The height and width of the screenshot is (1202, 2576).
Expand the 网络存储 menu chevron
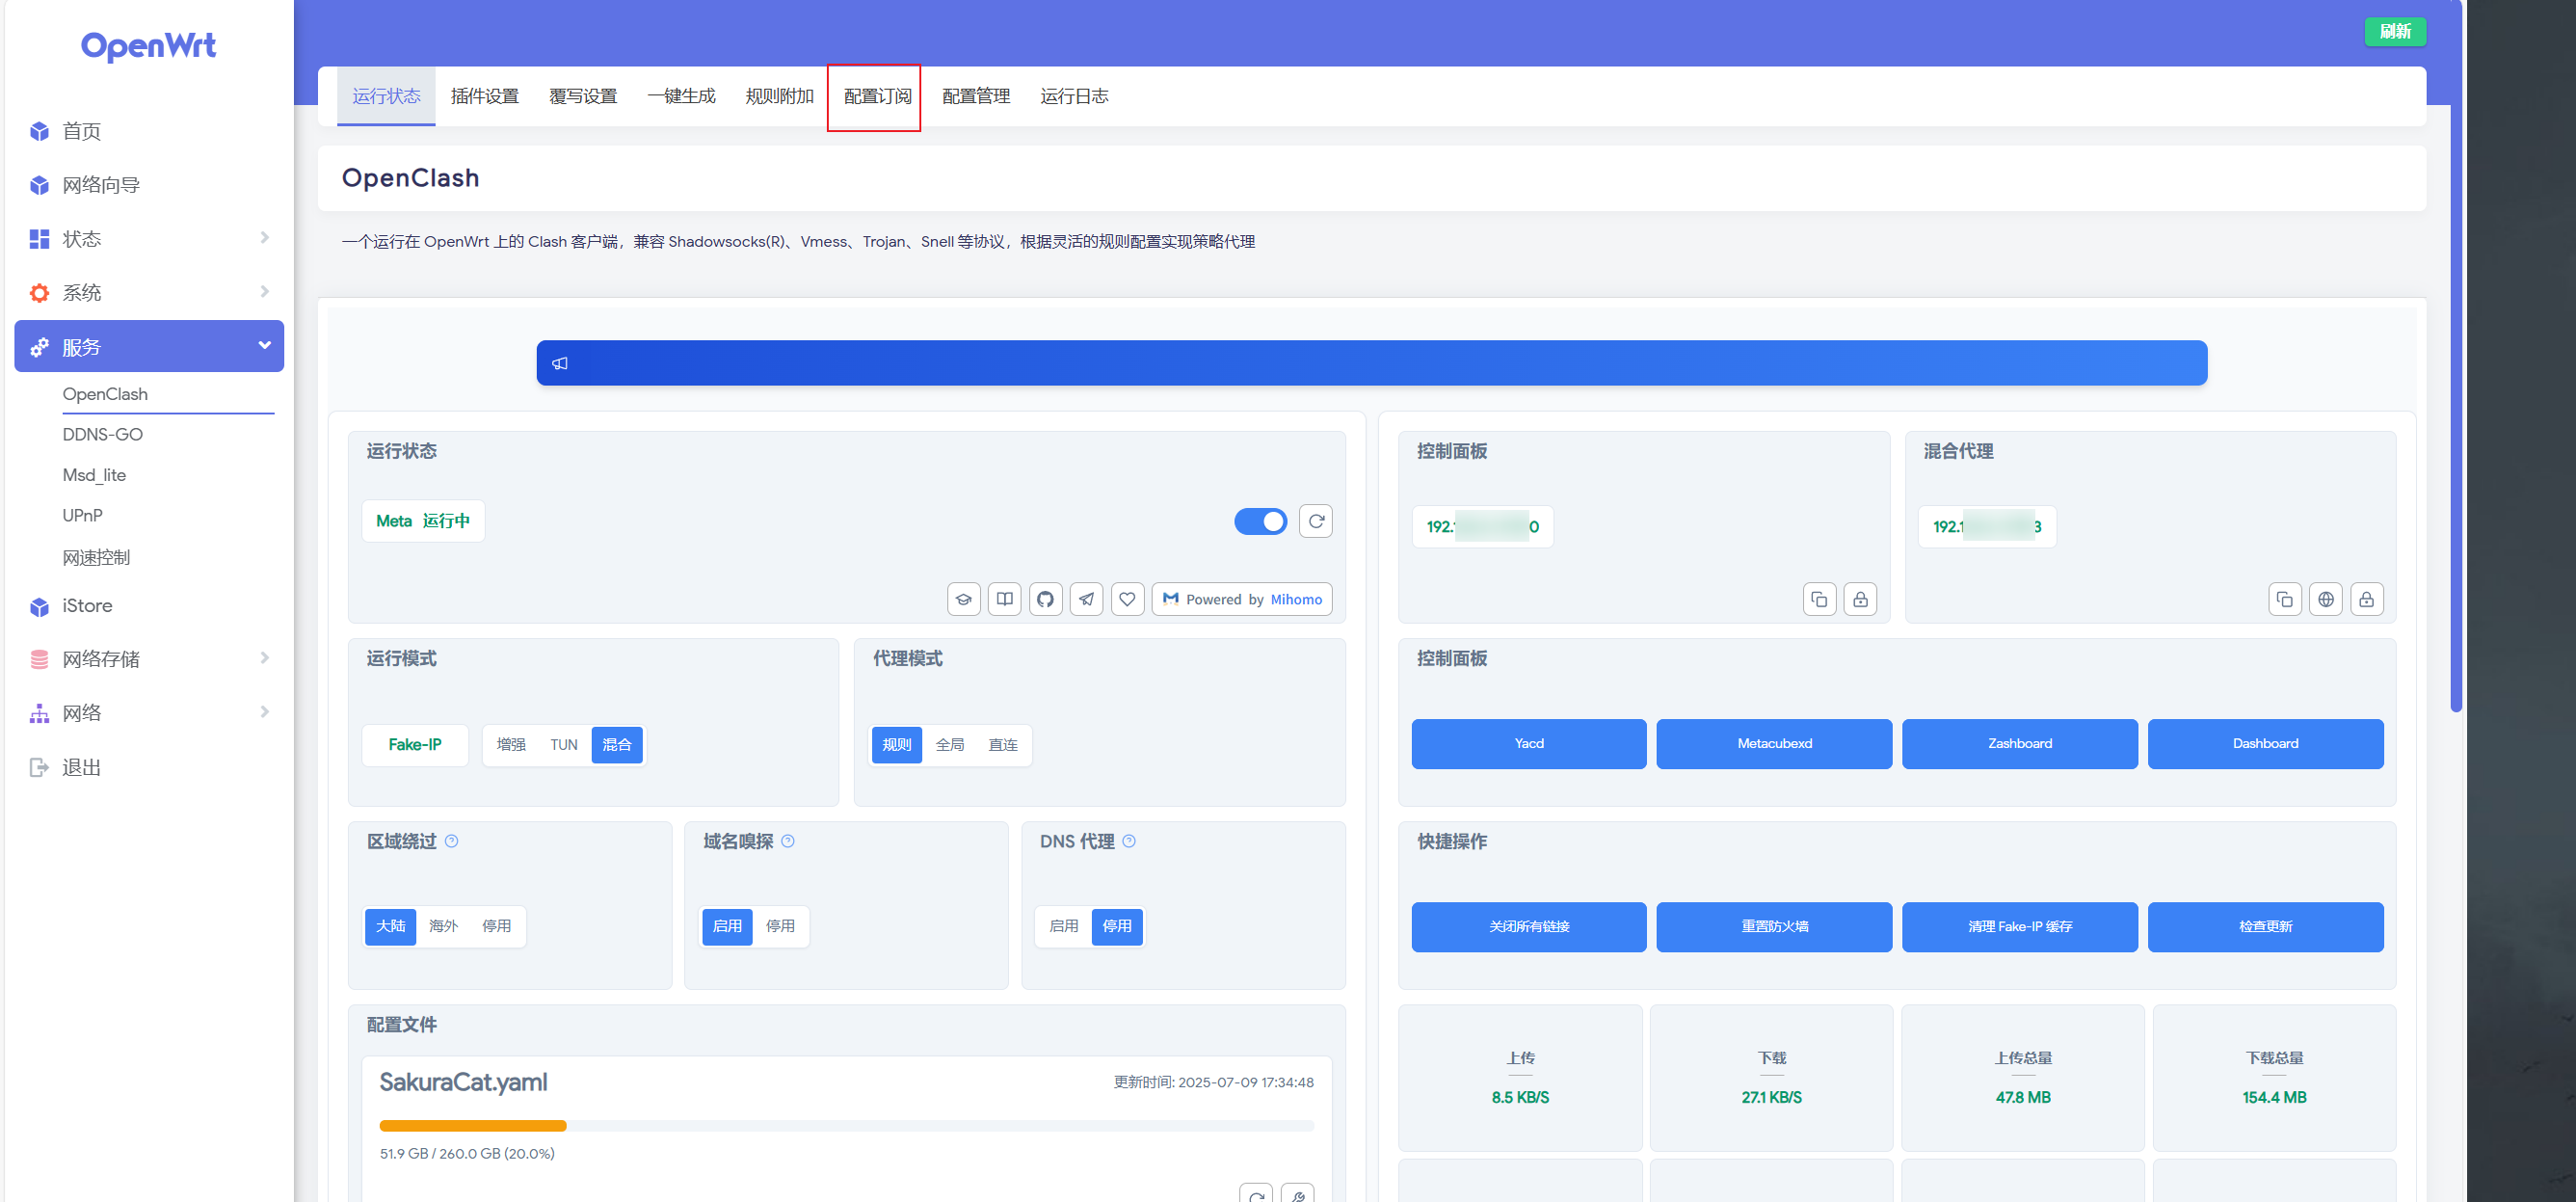(265, 658)
